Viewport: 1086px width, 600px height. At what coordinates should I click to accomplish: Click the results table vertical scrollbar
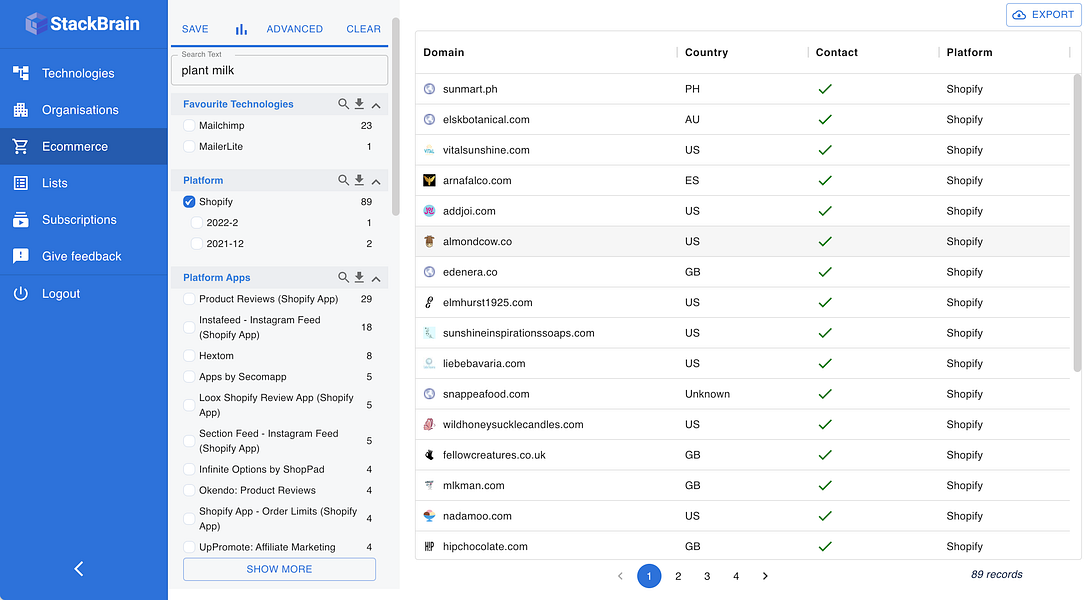(1077, 222)
